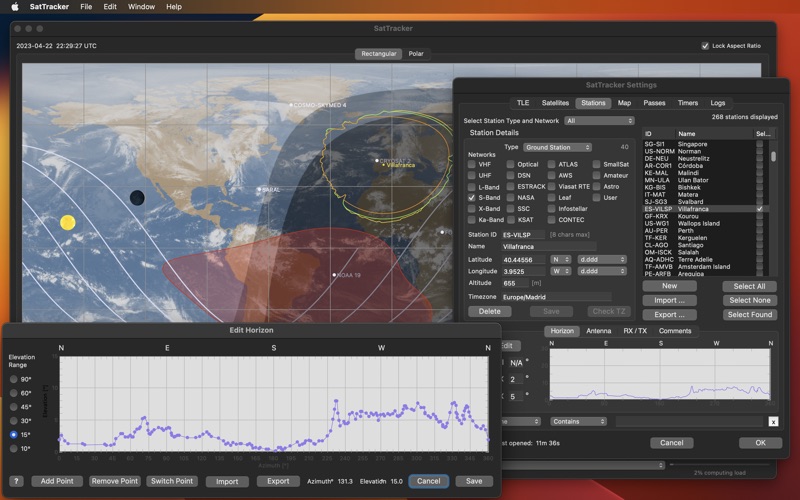
Task: Switch to the Polar map view
Action: pos(416,54)
